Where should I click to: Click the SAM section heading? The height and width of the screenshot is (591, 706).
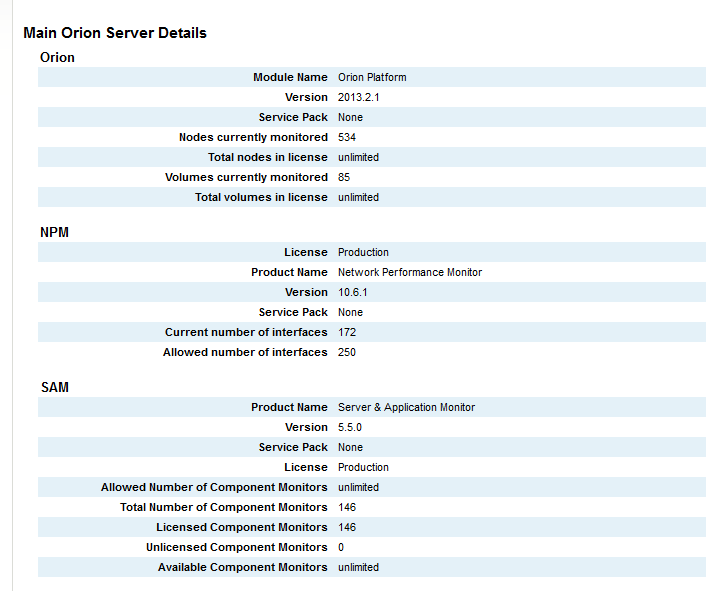55,388
